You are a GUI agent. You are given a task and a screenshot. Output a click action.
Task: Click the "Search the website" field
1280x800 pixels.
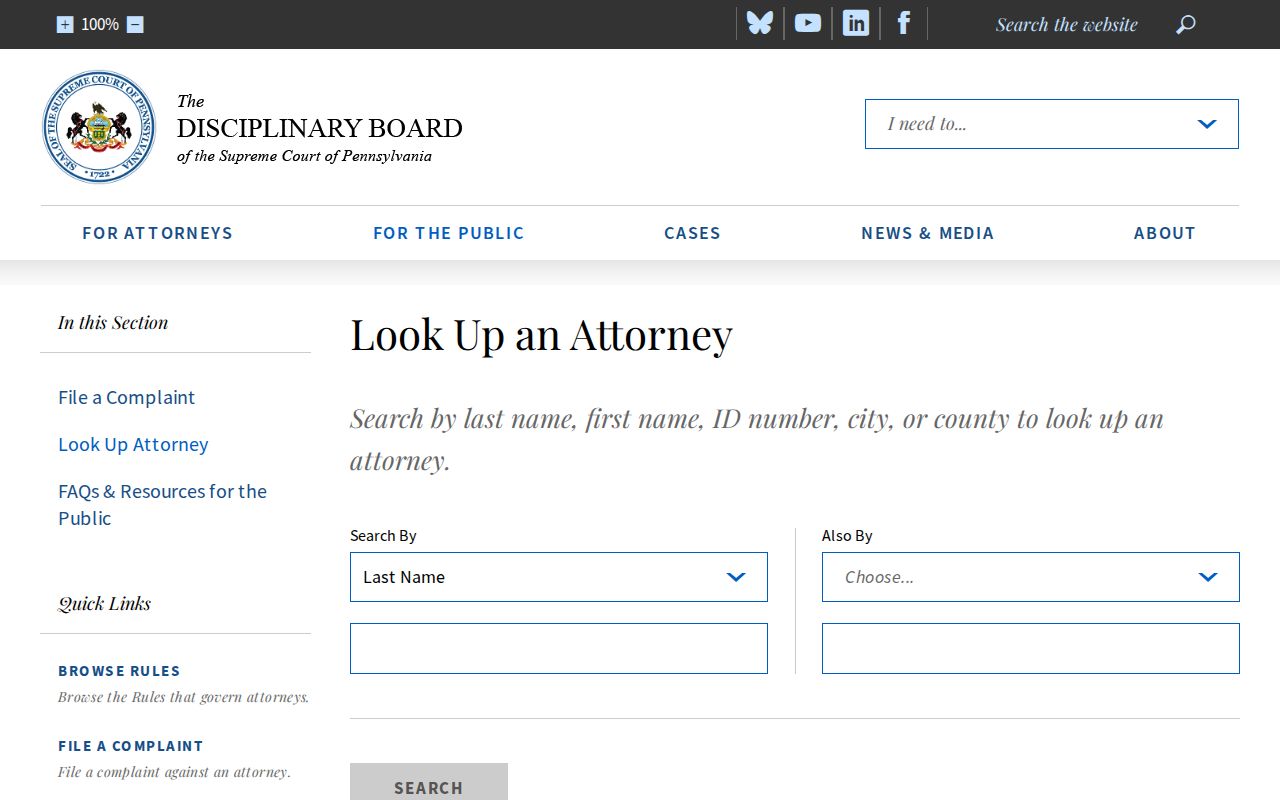[x=1067, y=25]
